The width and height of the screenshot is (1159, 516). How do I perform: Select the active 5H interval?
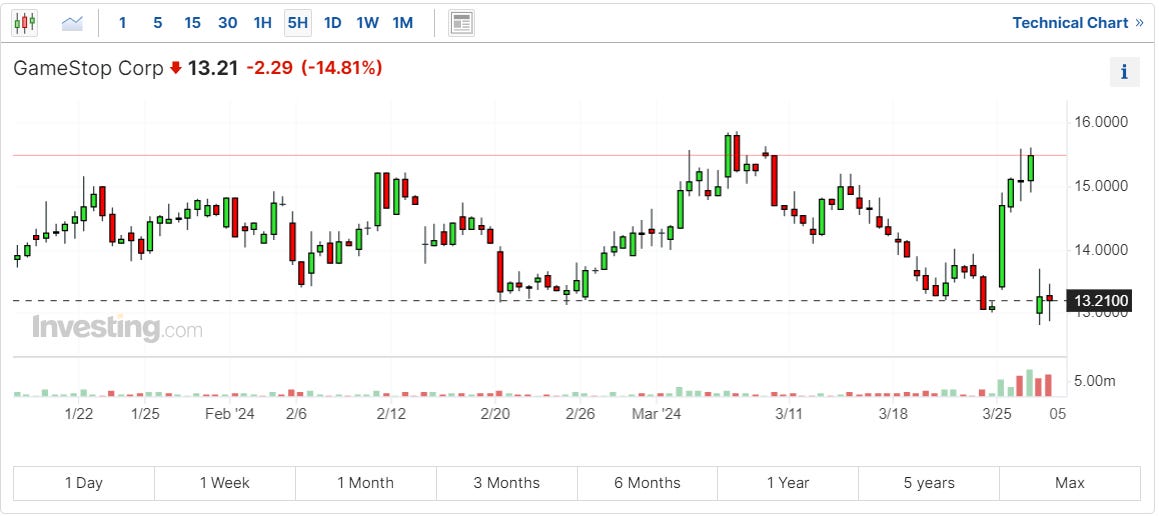pyautogui.click(x=297, y=23)
